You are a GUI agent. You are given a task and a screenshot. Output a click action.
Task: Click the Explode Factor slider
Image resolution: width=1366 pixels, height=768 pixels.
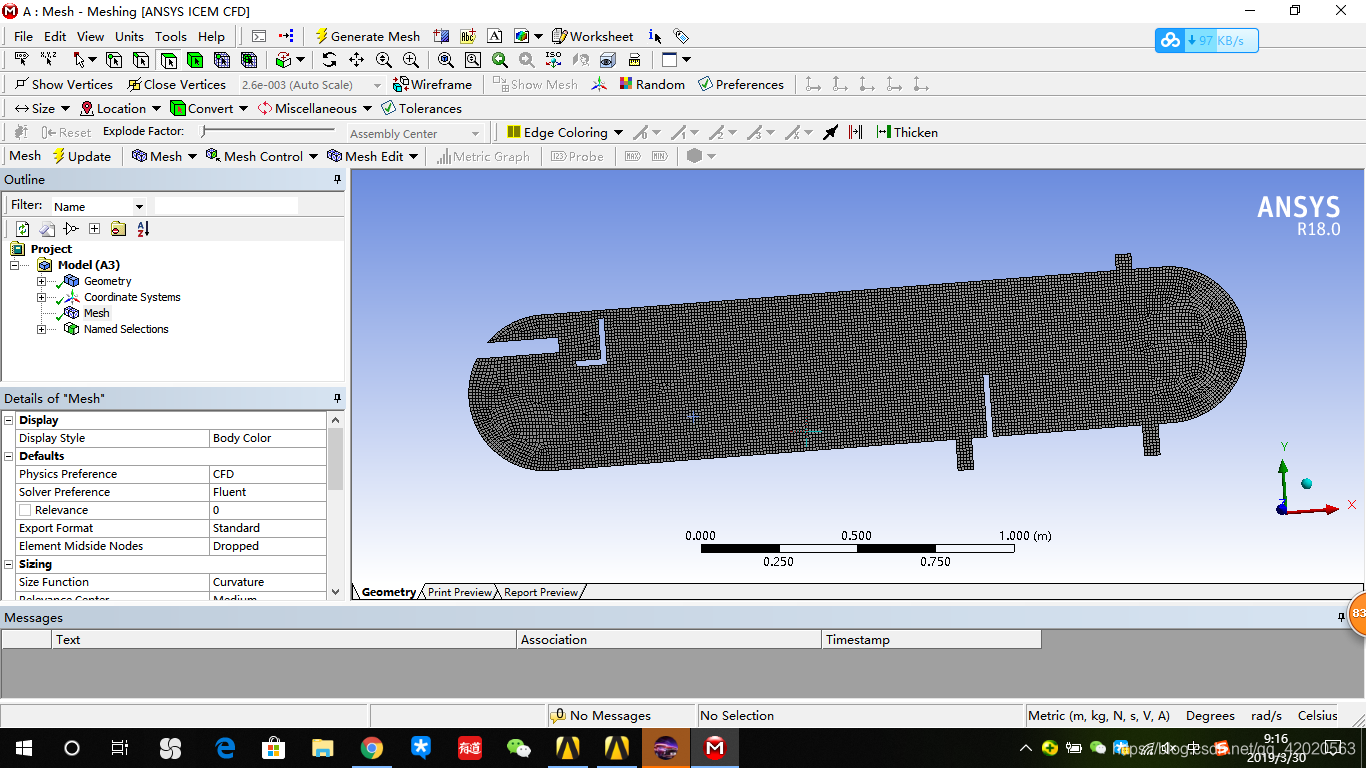tap(268, 131)
